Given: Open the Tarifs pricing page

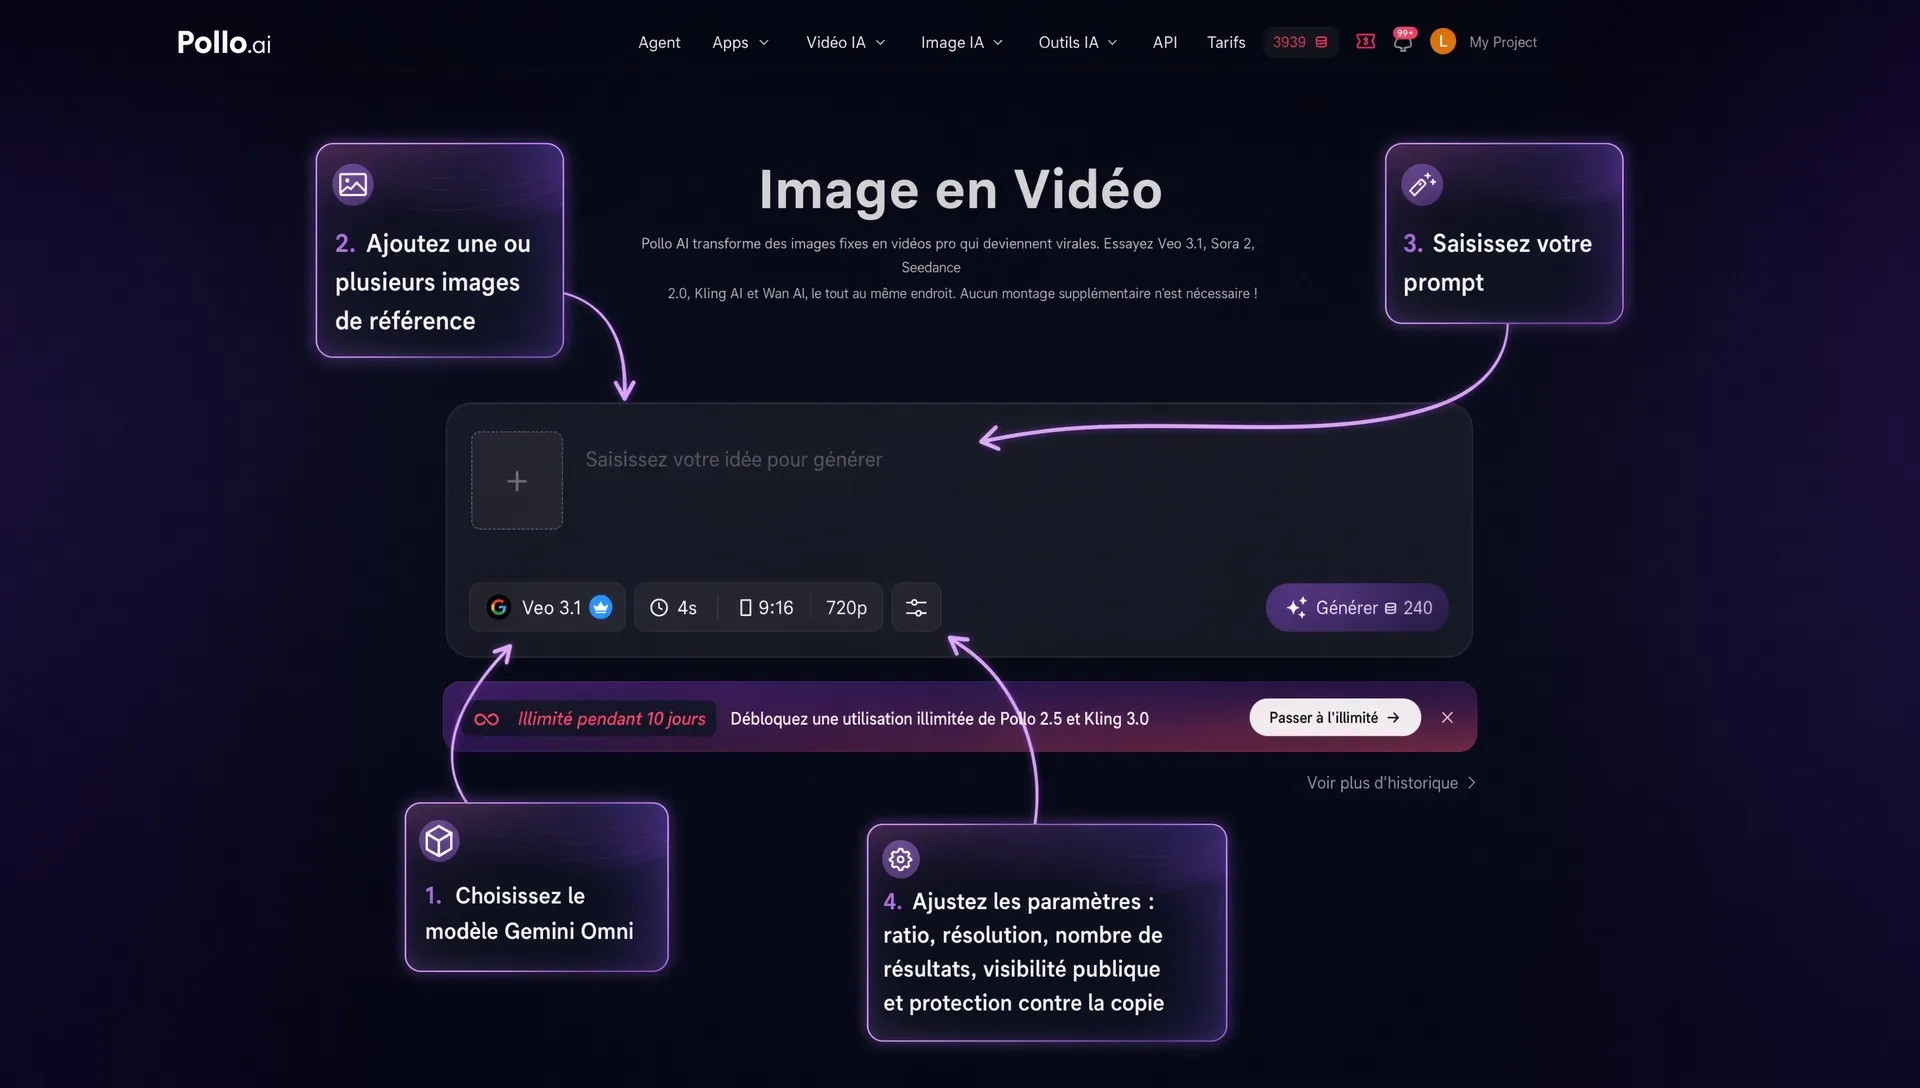Looking at the screenshot, I should pyautogui.click(x=1226, y=42).
